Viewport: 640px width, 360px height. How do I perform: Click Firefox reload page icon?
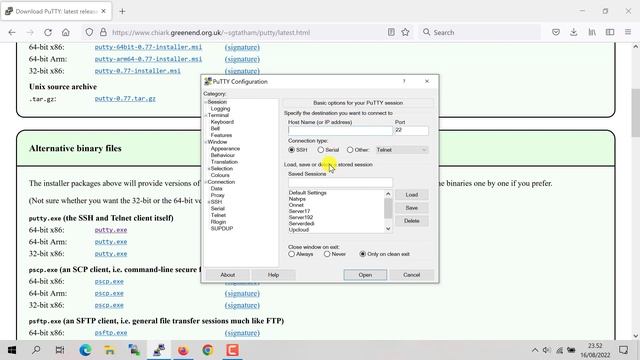[48, 32]
